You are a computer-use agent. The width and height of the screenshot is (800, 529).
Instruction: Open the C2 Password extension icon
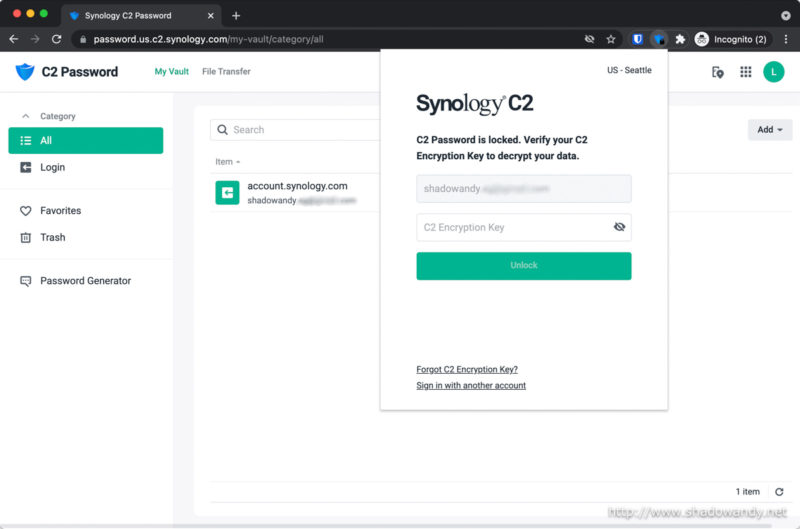(659, 39)
